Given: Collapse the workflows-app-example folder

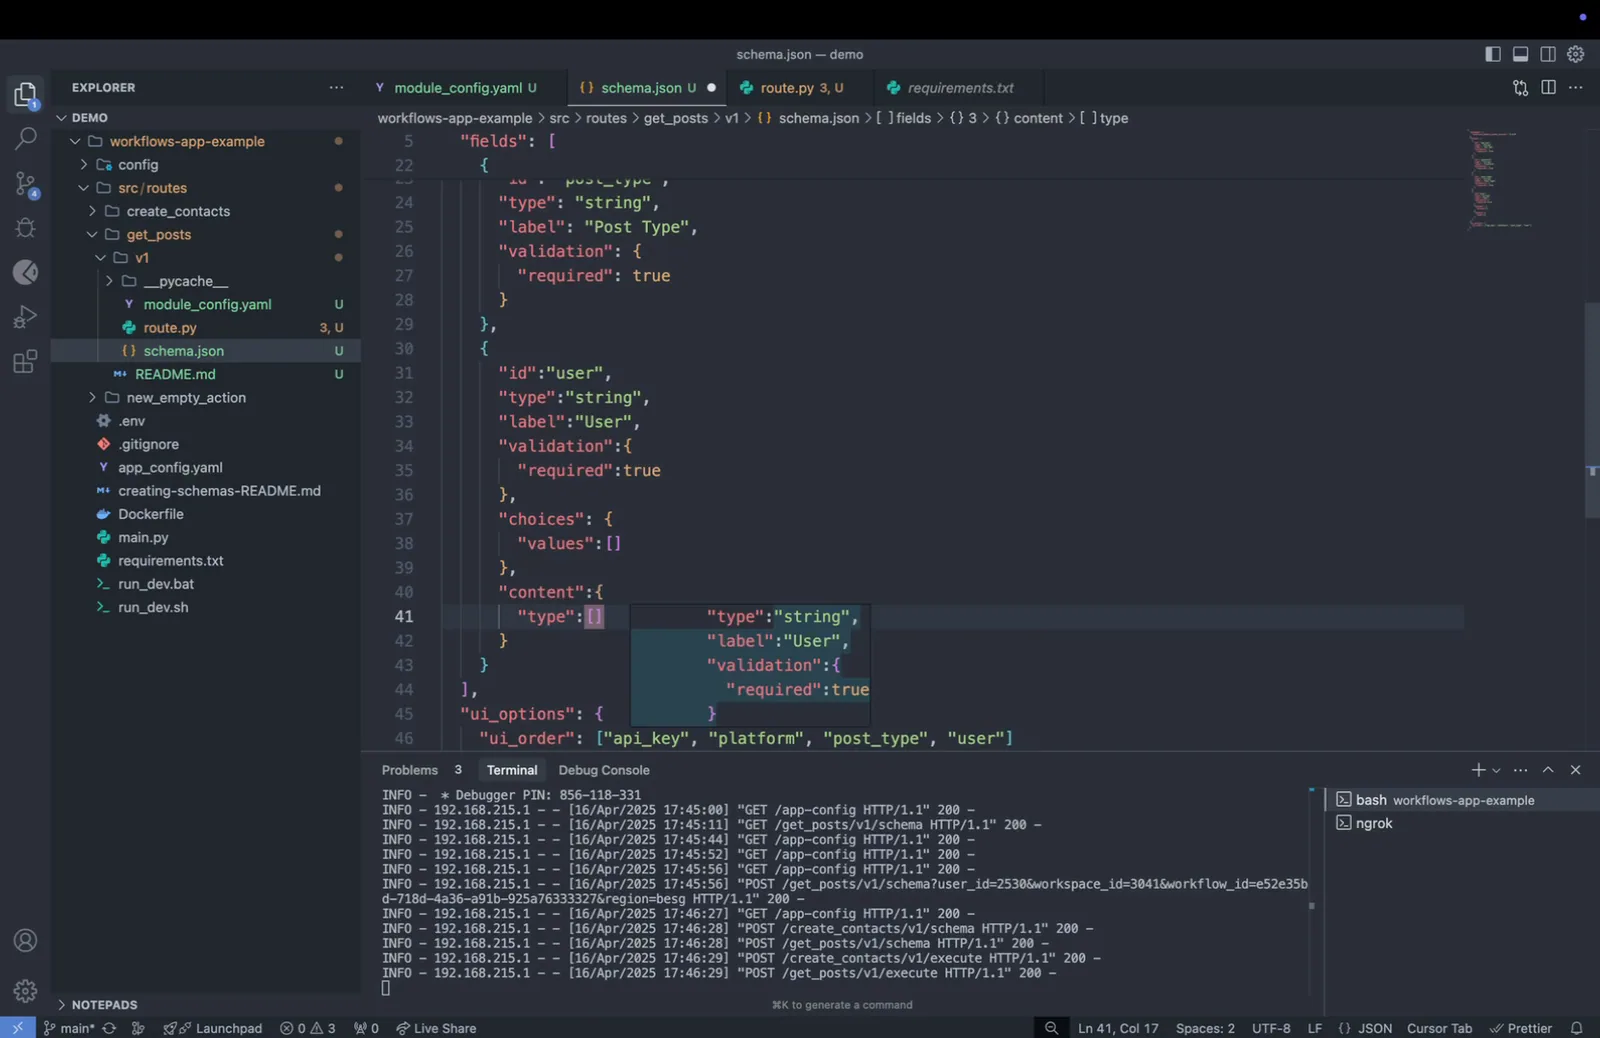Looking at the screenshot, I should coord(206,141).
